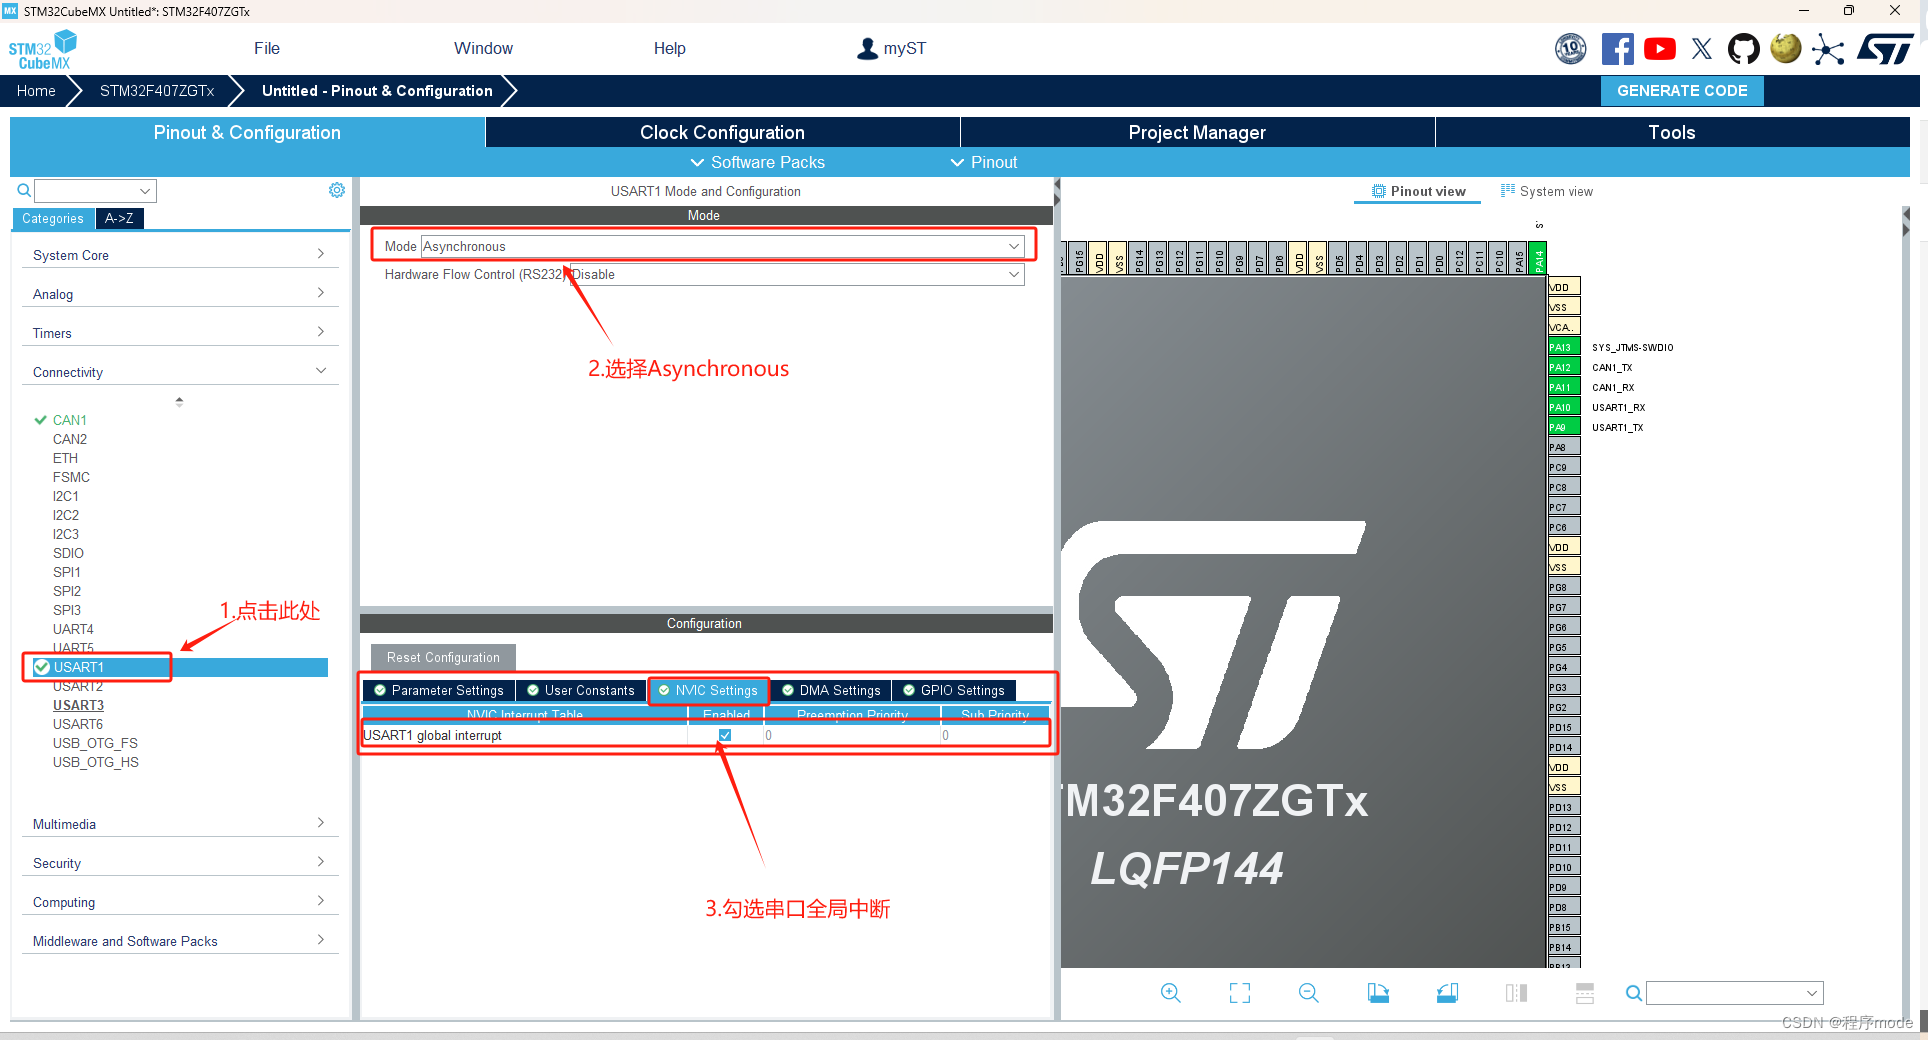Open the ST community network icon

point(1828,49)
